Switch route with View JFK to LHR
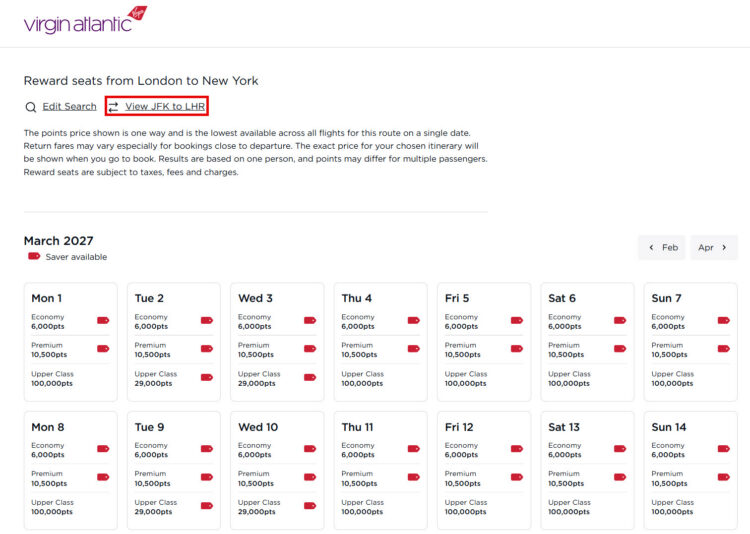The image size is (750, 534). [165, 106]
